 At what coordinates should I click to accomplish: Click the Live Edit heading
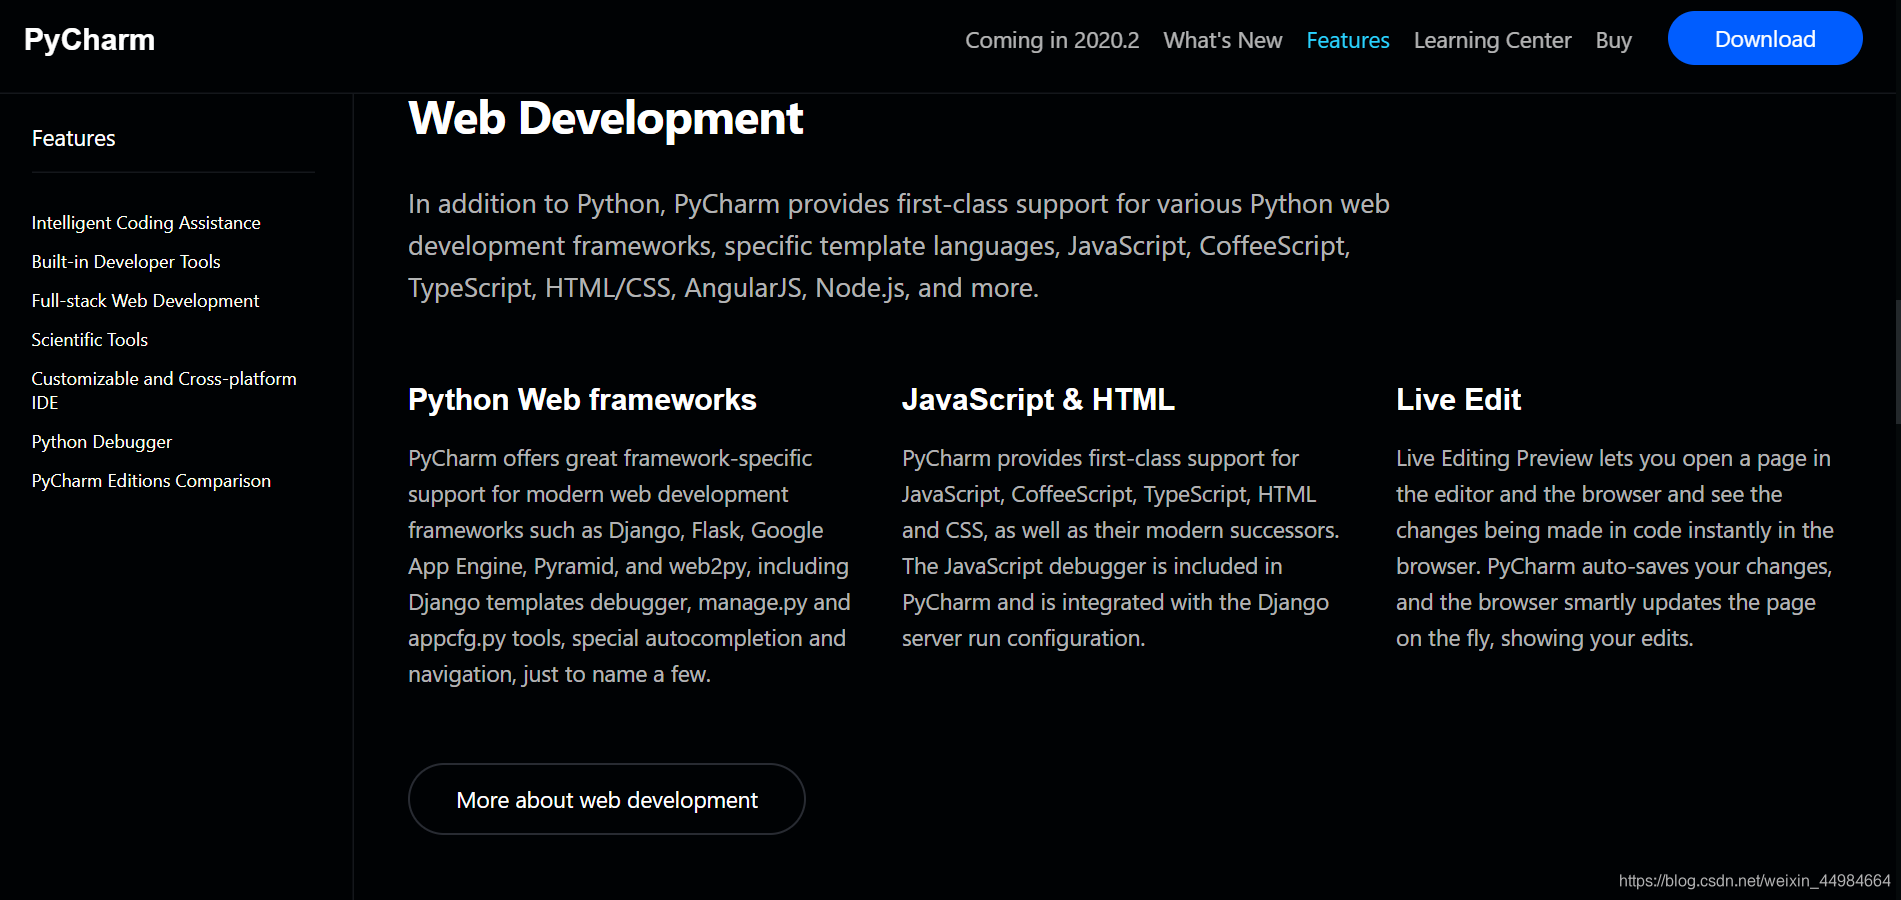point(1458,400)
